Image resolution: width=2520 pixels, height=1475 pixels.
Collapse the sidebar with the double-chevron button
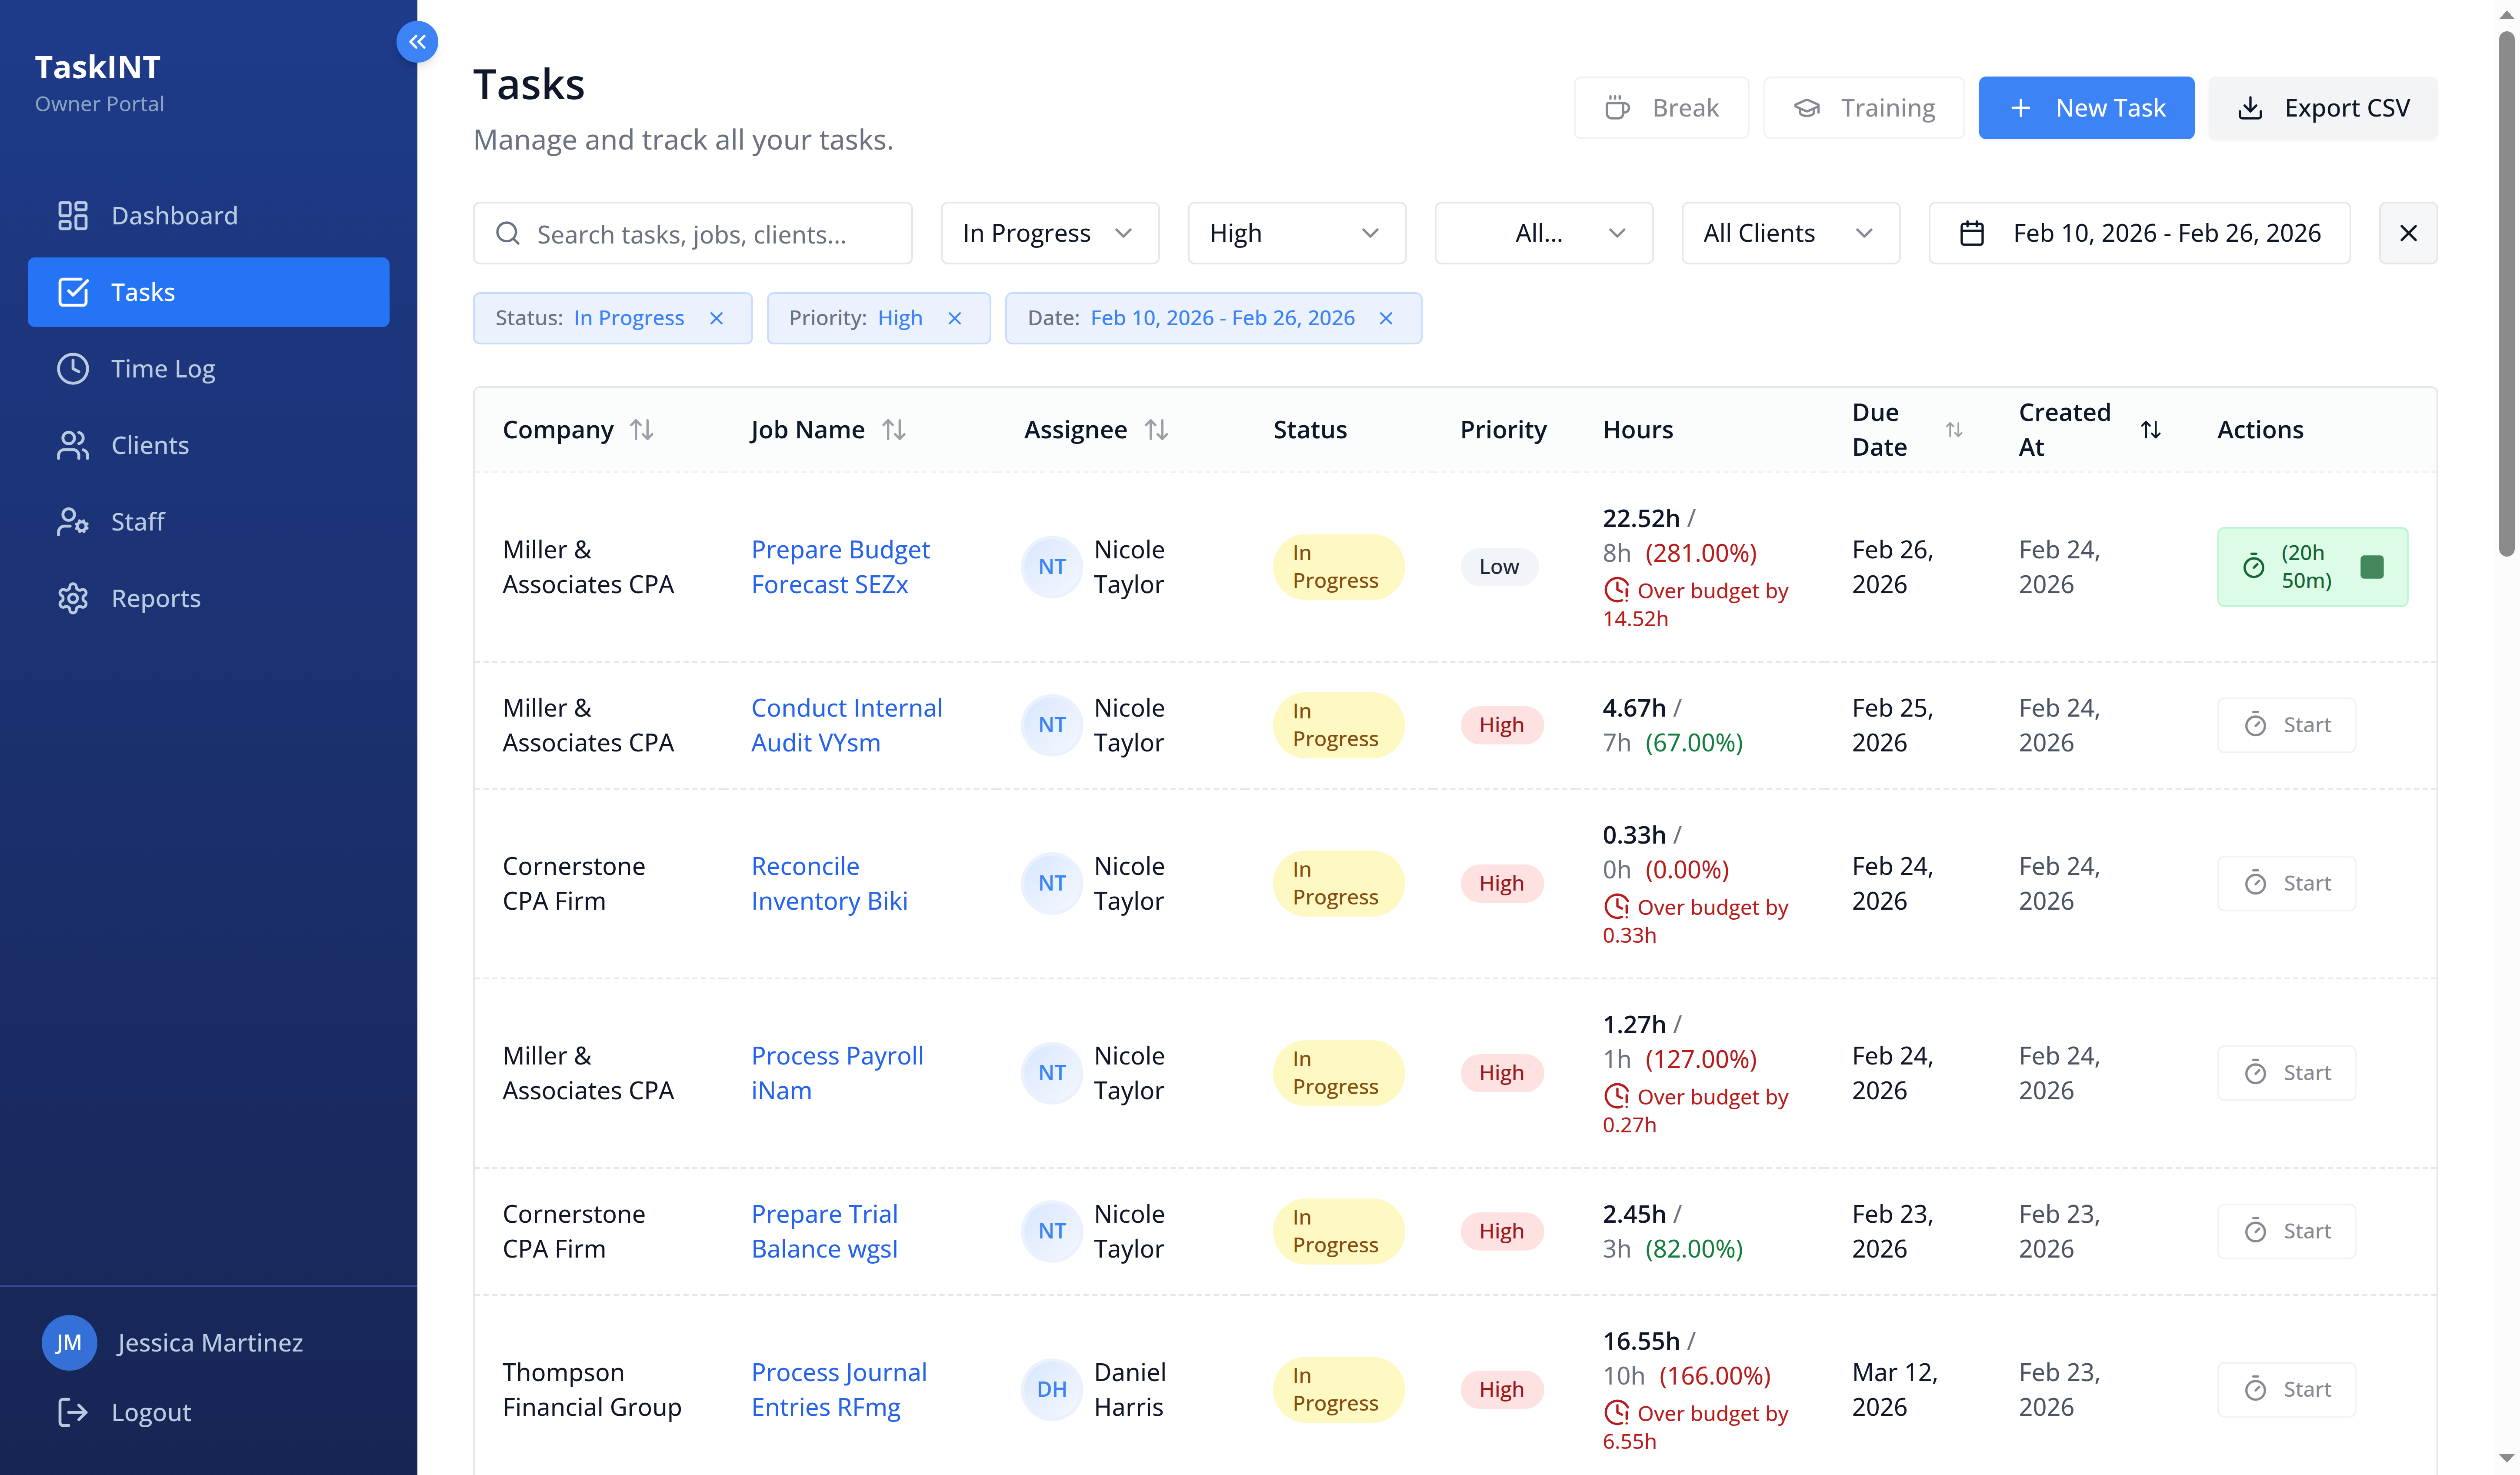tap(417, 42)
